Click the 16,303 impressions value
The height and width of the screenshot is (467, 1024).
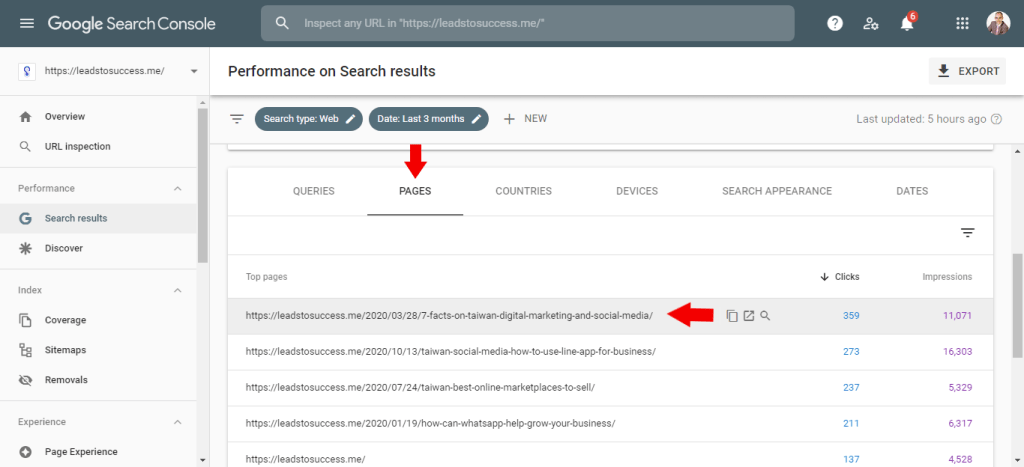pyautogui.click(x=957, y=352)
